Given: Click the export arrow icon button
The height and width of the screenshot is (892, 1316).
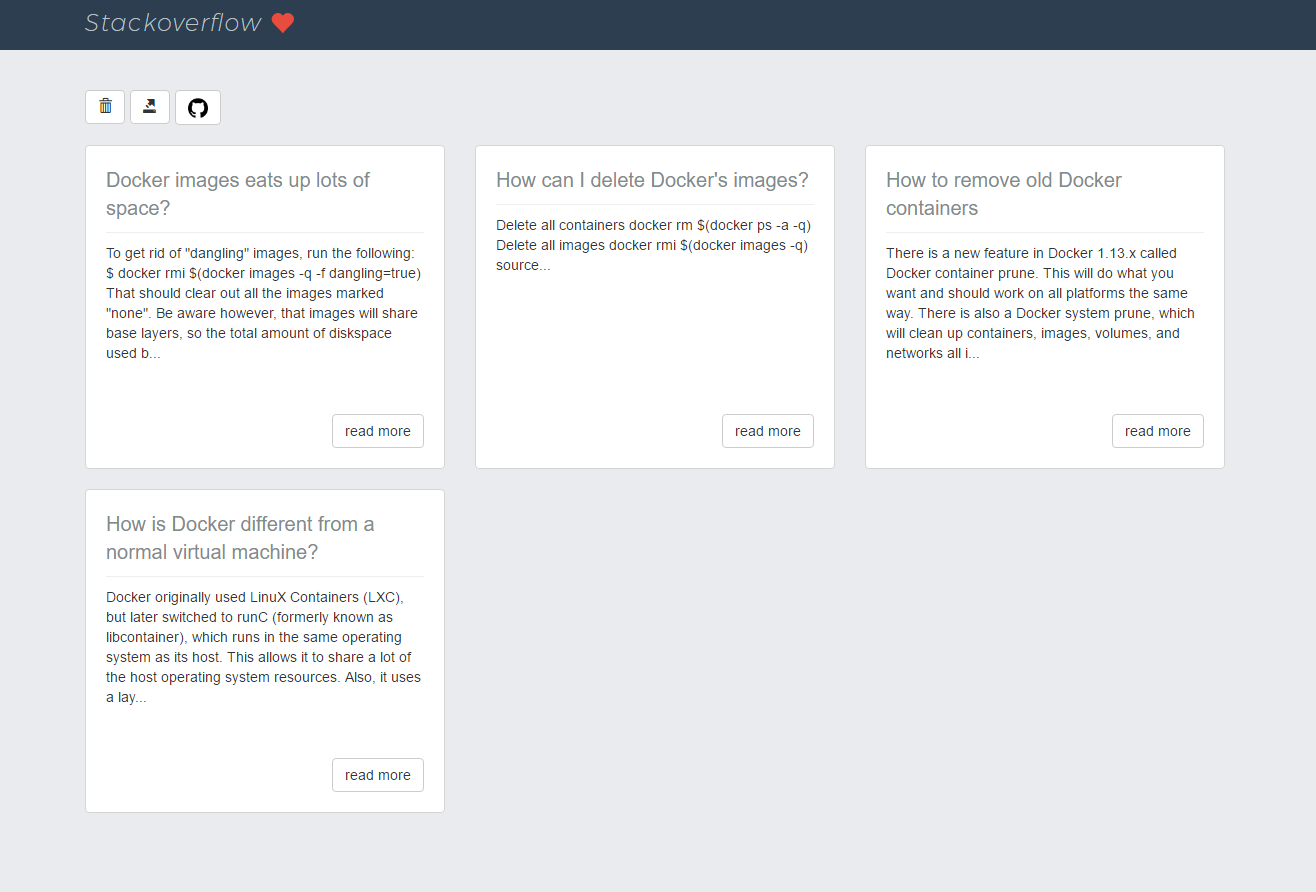Looking at the screenshot, I should pos(150,107).
